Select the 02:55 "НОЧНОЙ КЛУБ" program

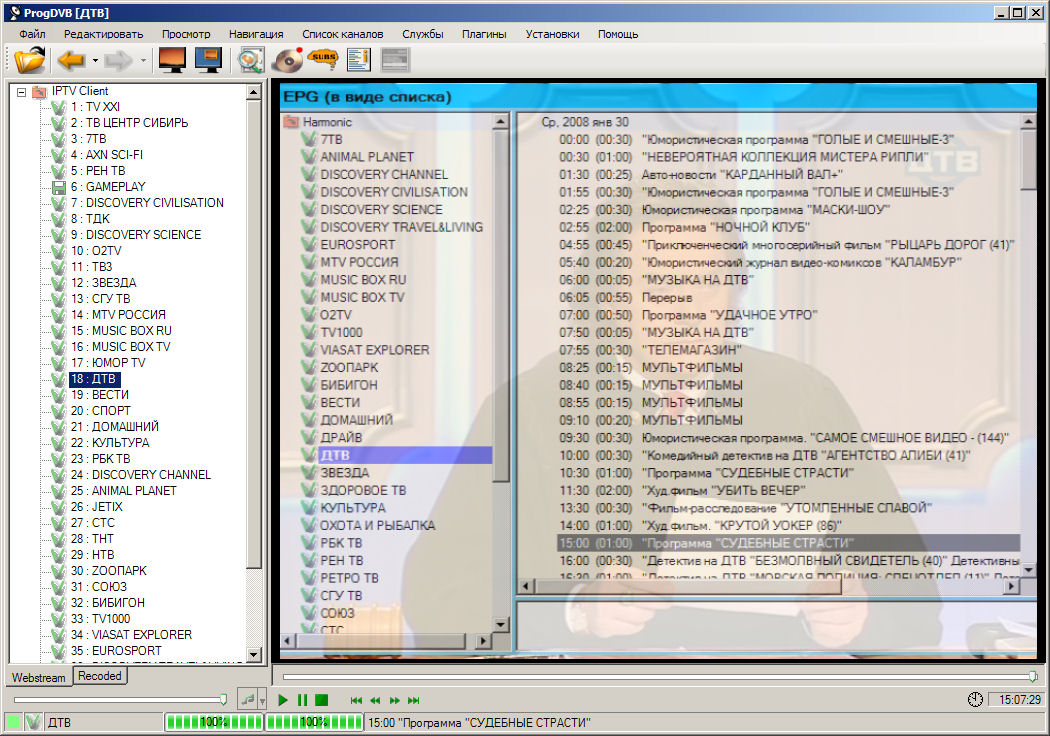point(684,227)
